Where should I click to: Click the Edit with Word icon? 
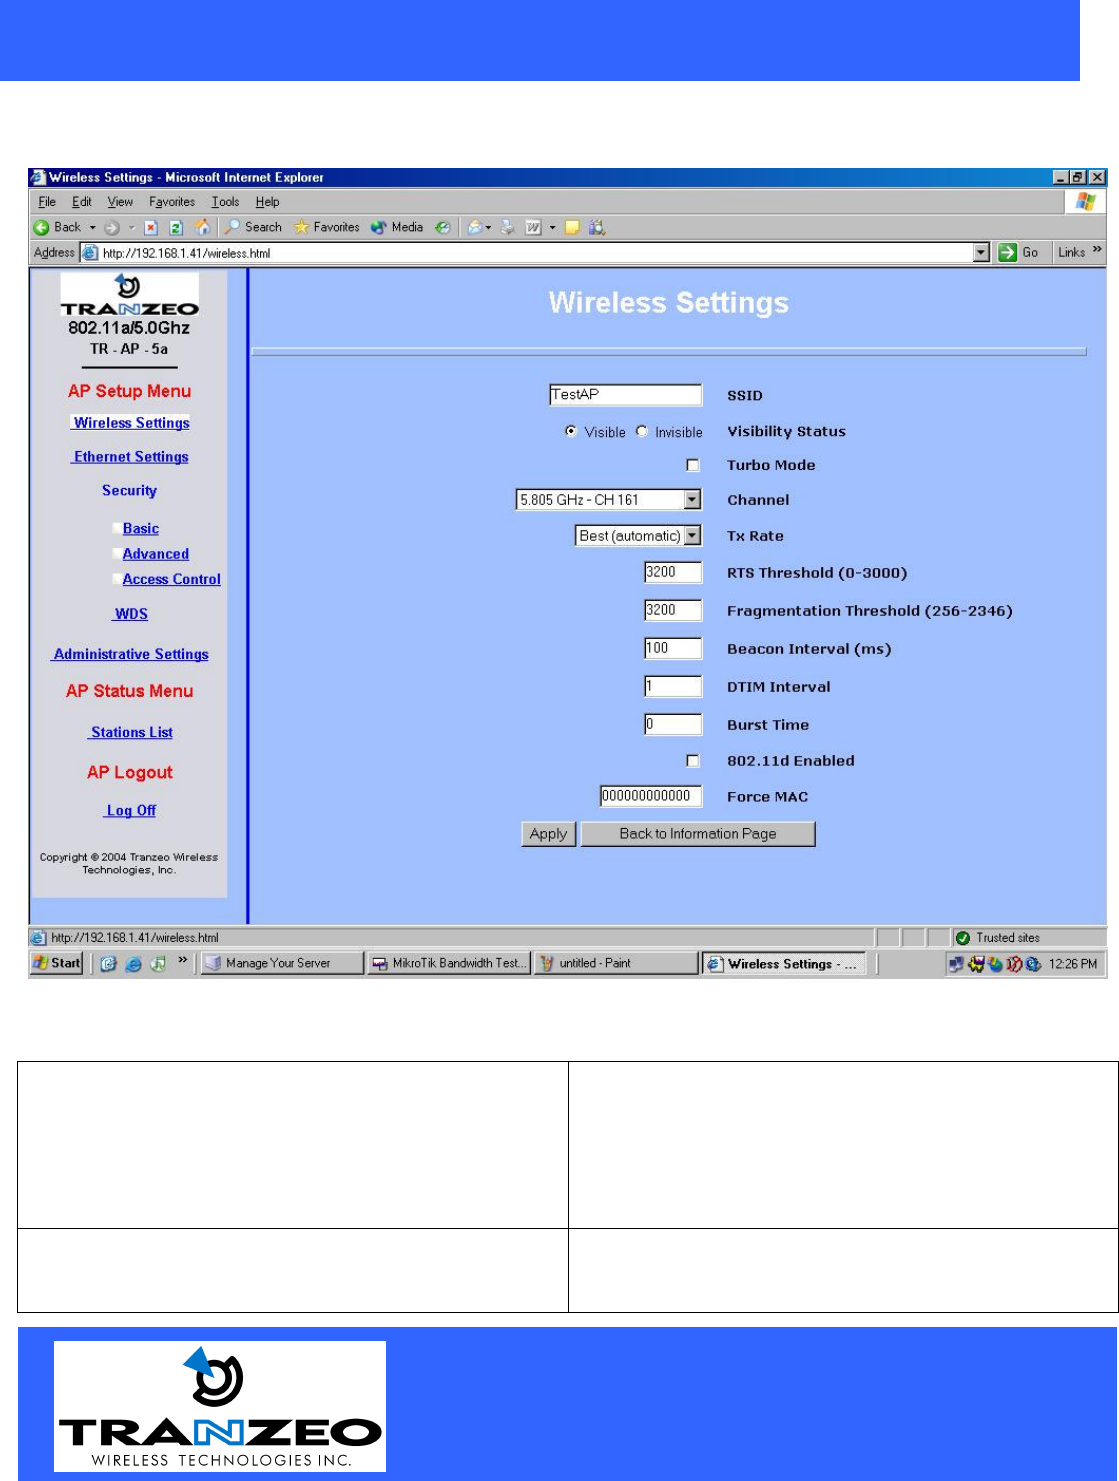pos(533,228)
